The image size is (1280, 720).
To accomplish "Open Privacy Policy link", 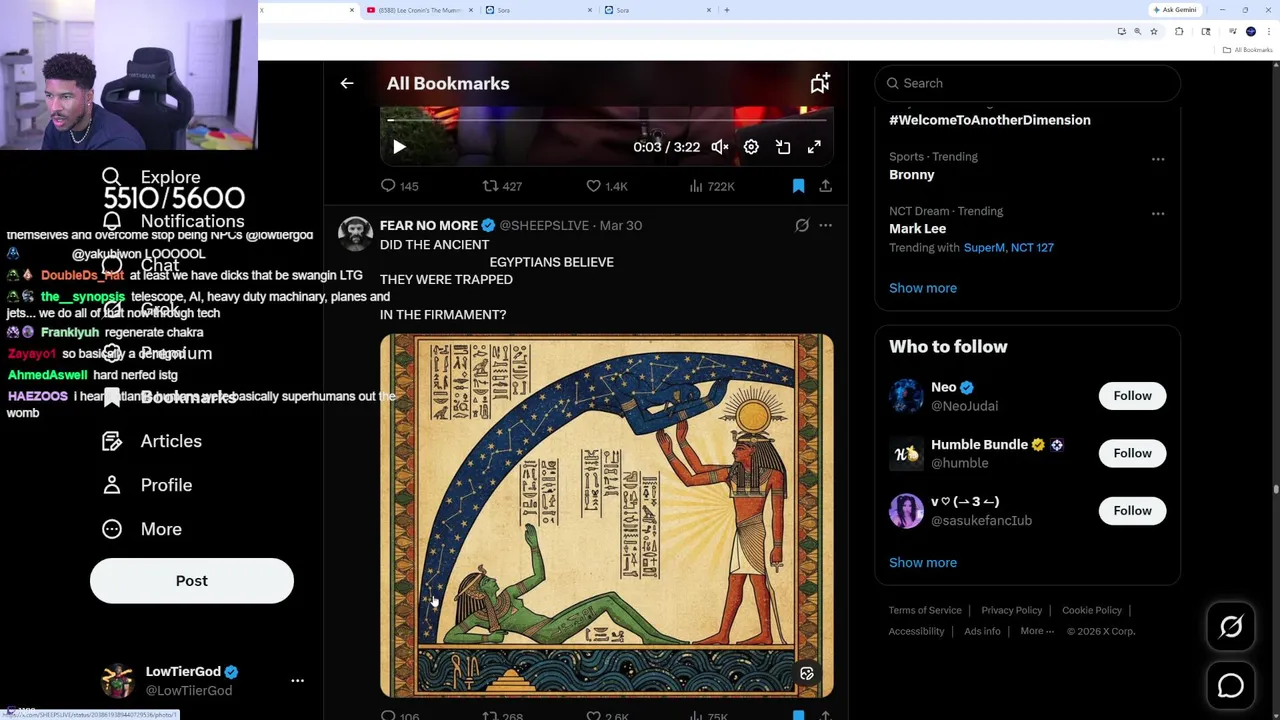I will tap(1011, 610).
